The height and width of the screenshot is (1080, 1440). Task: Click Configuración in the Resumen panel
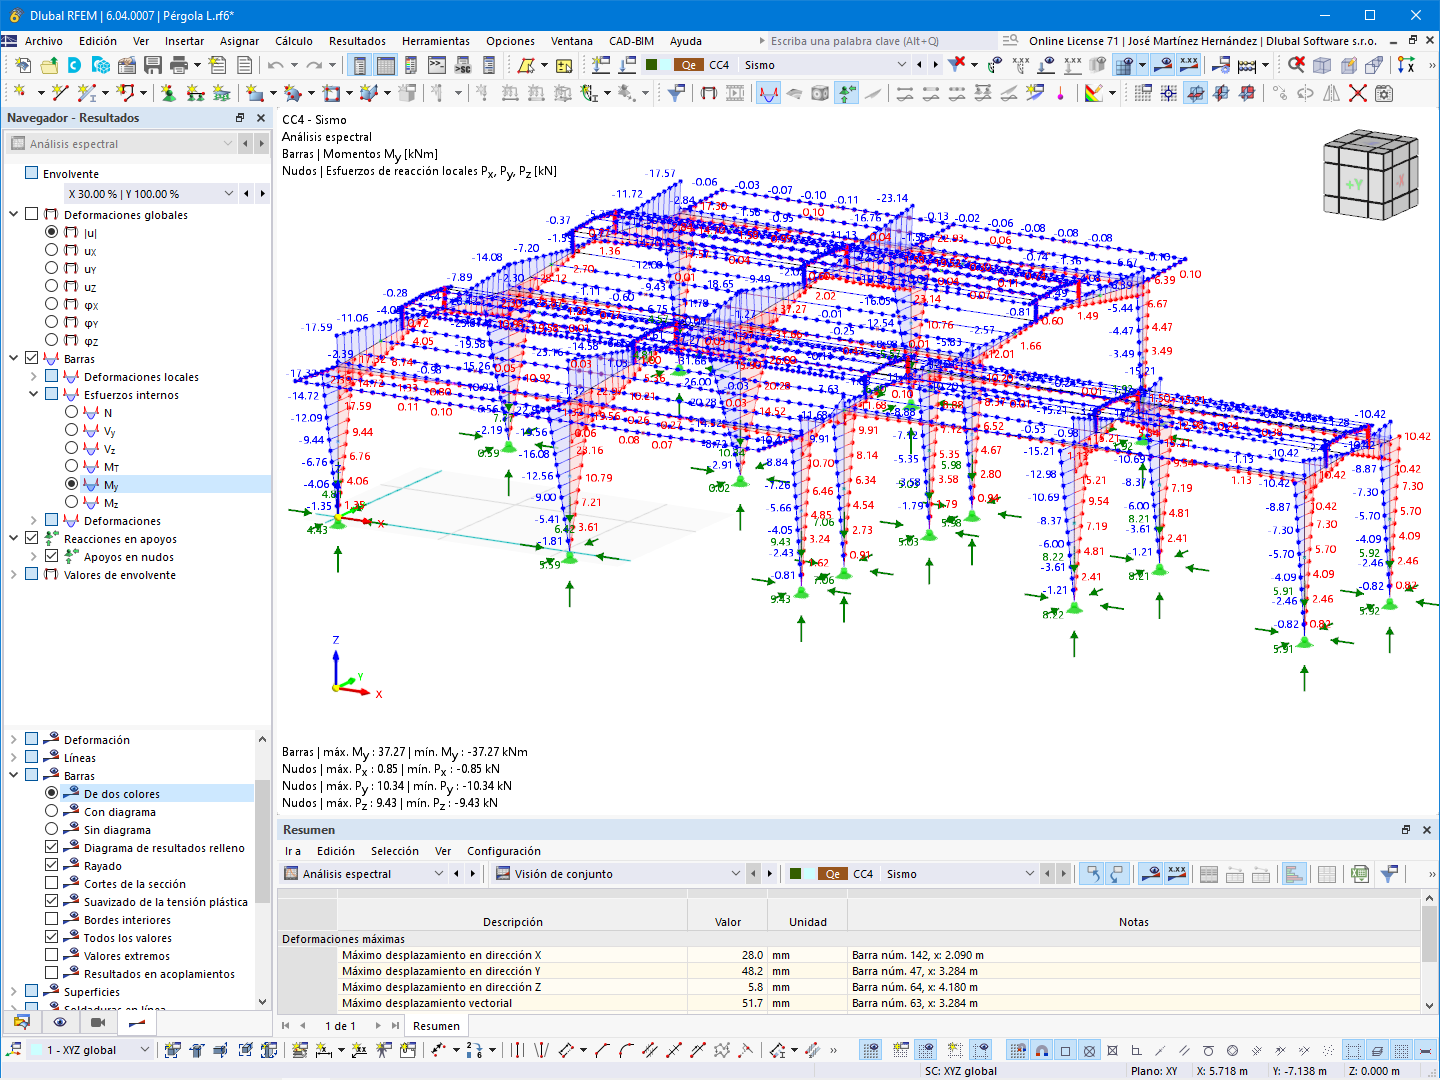(x=504, y=851)
